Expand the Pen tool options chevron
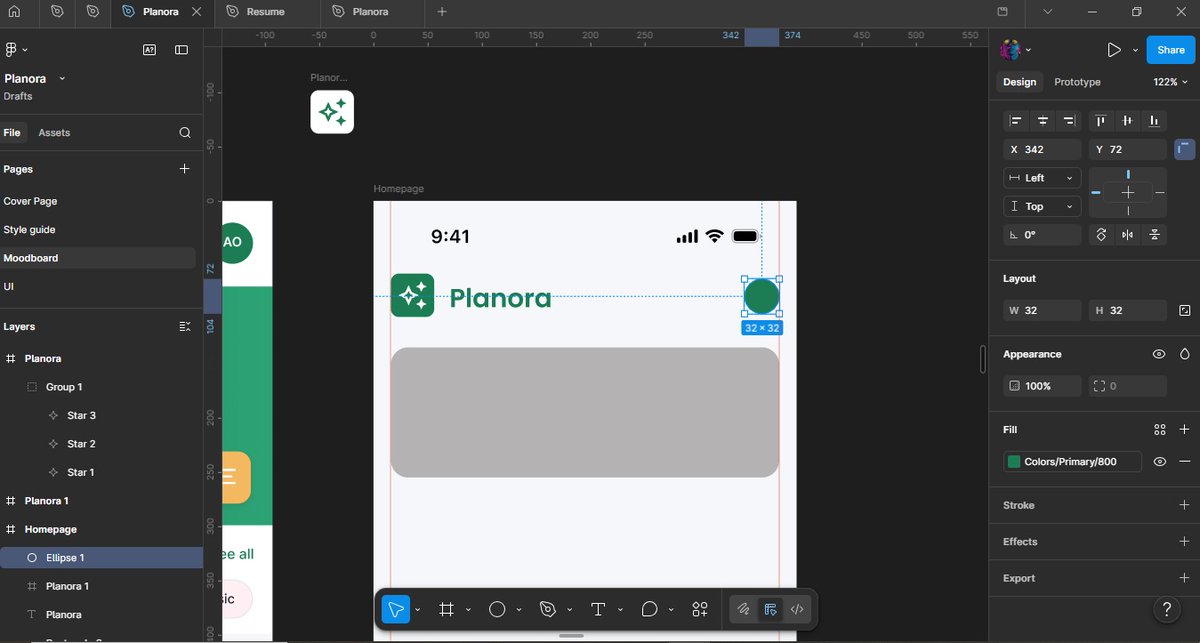This screenshot has width=1200, height=643. pyautogui.click(x=569, y=610)
